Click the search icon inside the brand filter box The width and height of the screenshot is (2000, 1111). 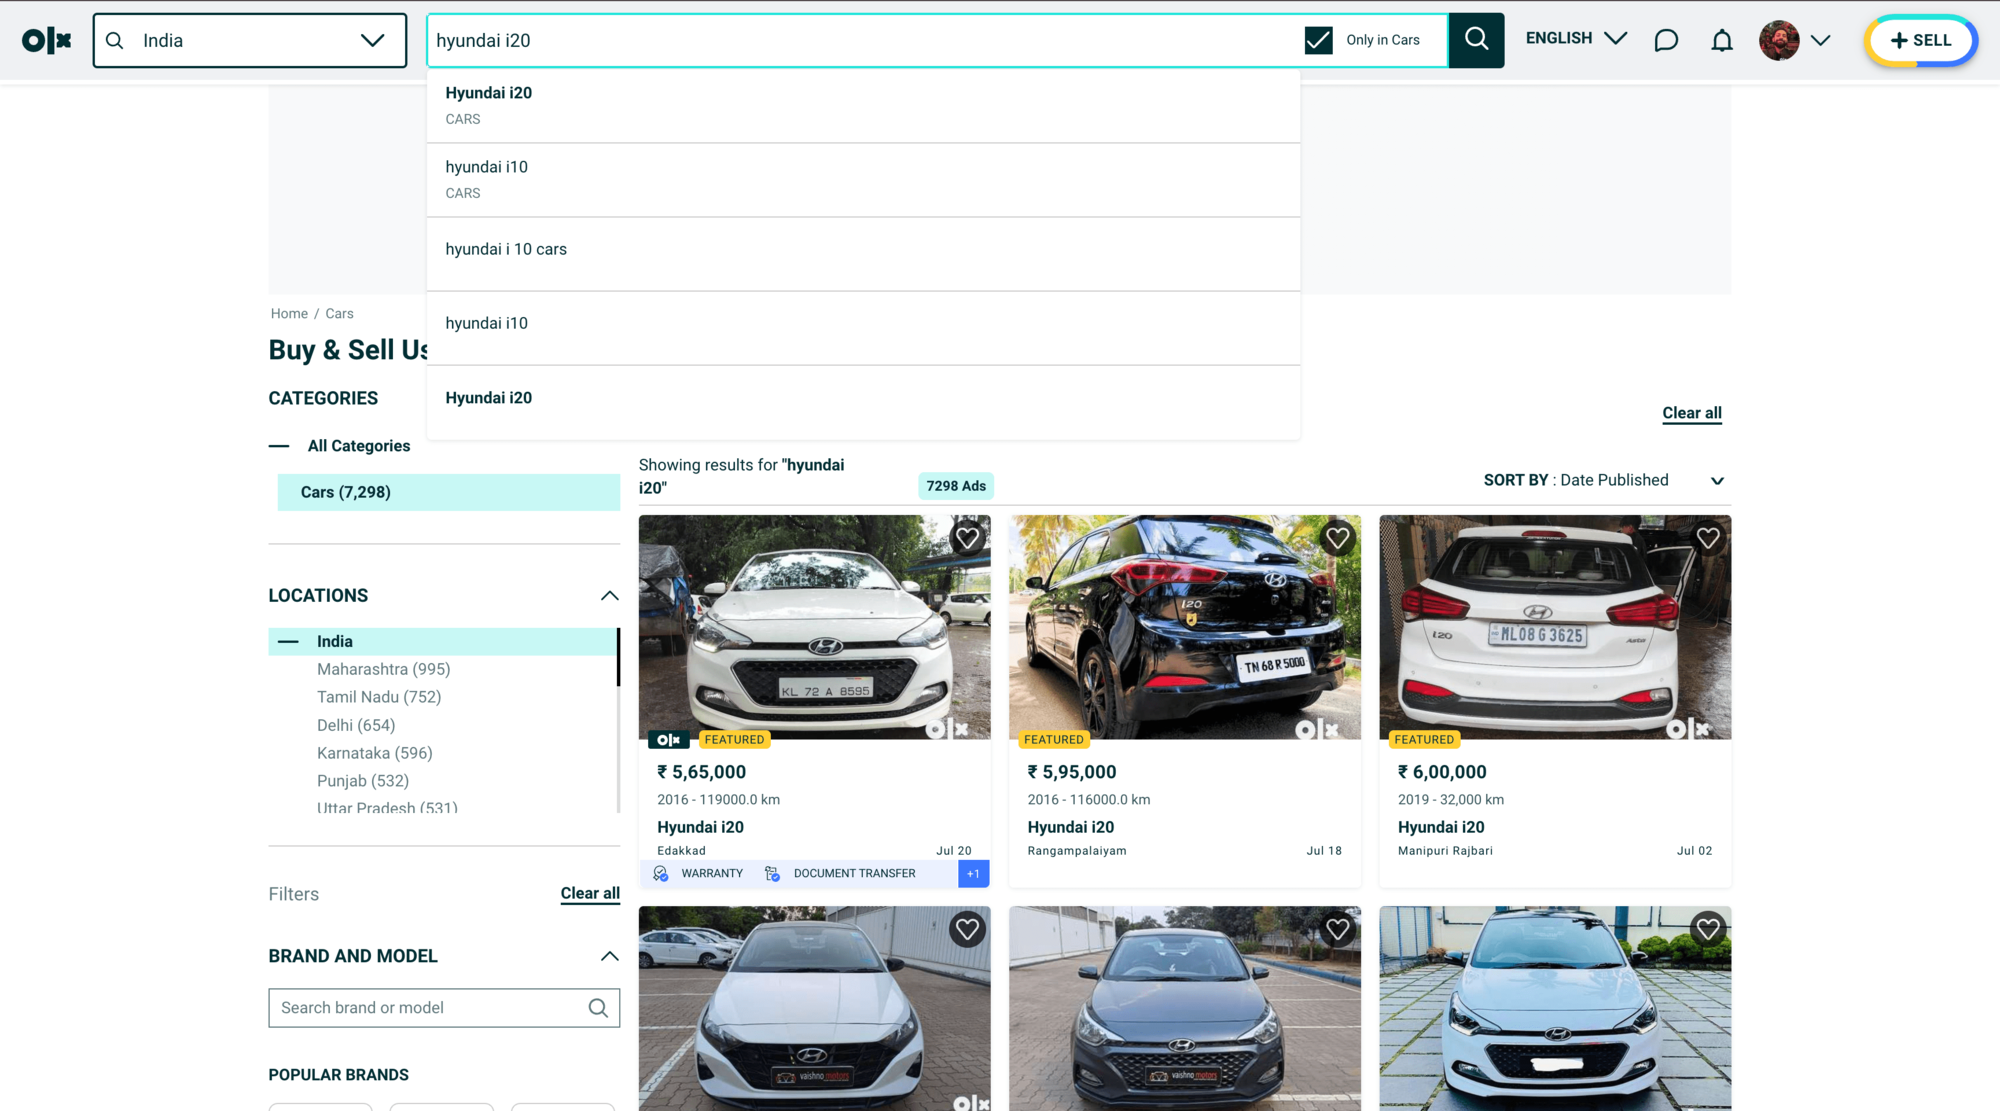(x=599, y=1008)
